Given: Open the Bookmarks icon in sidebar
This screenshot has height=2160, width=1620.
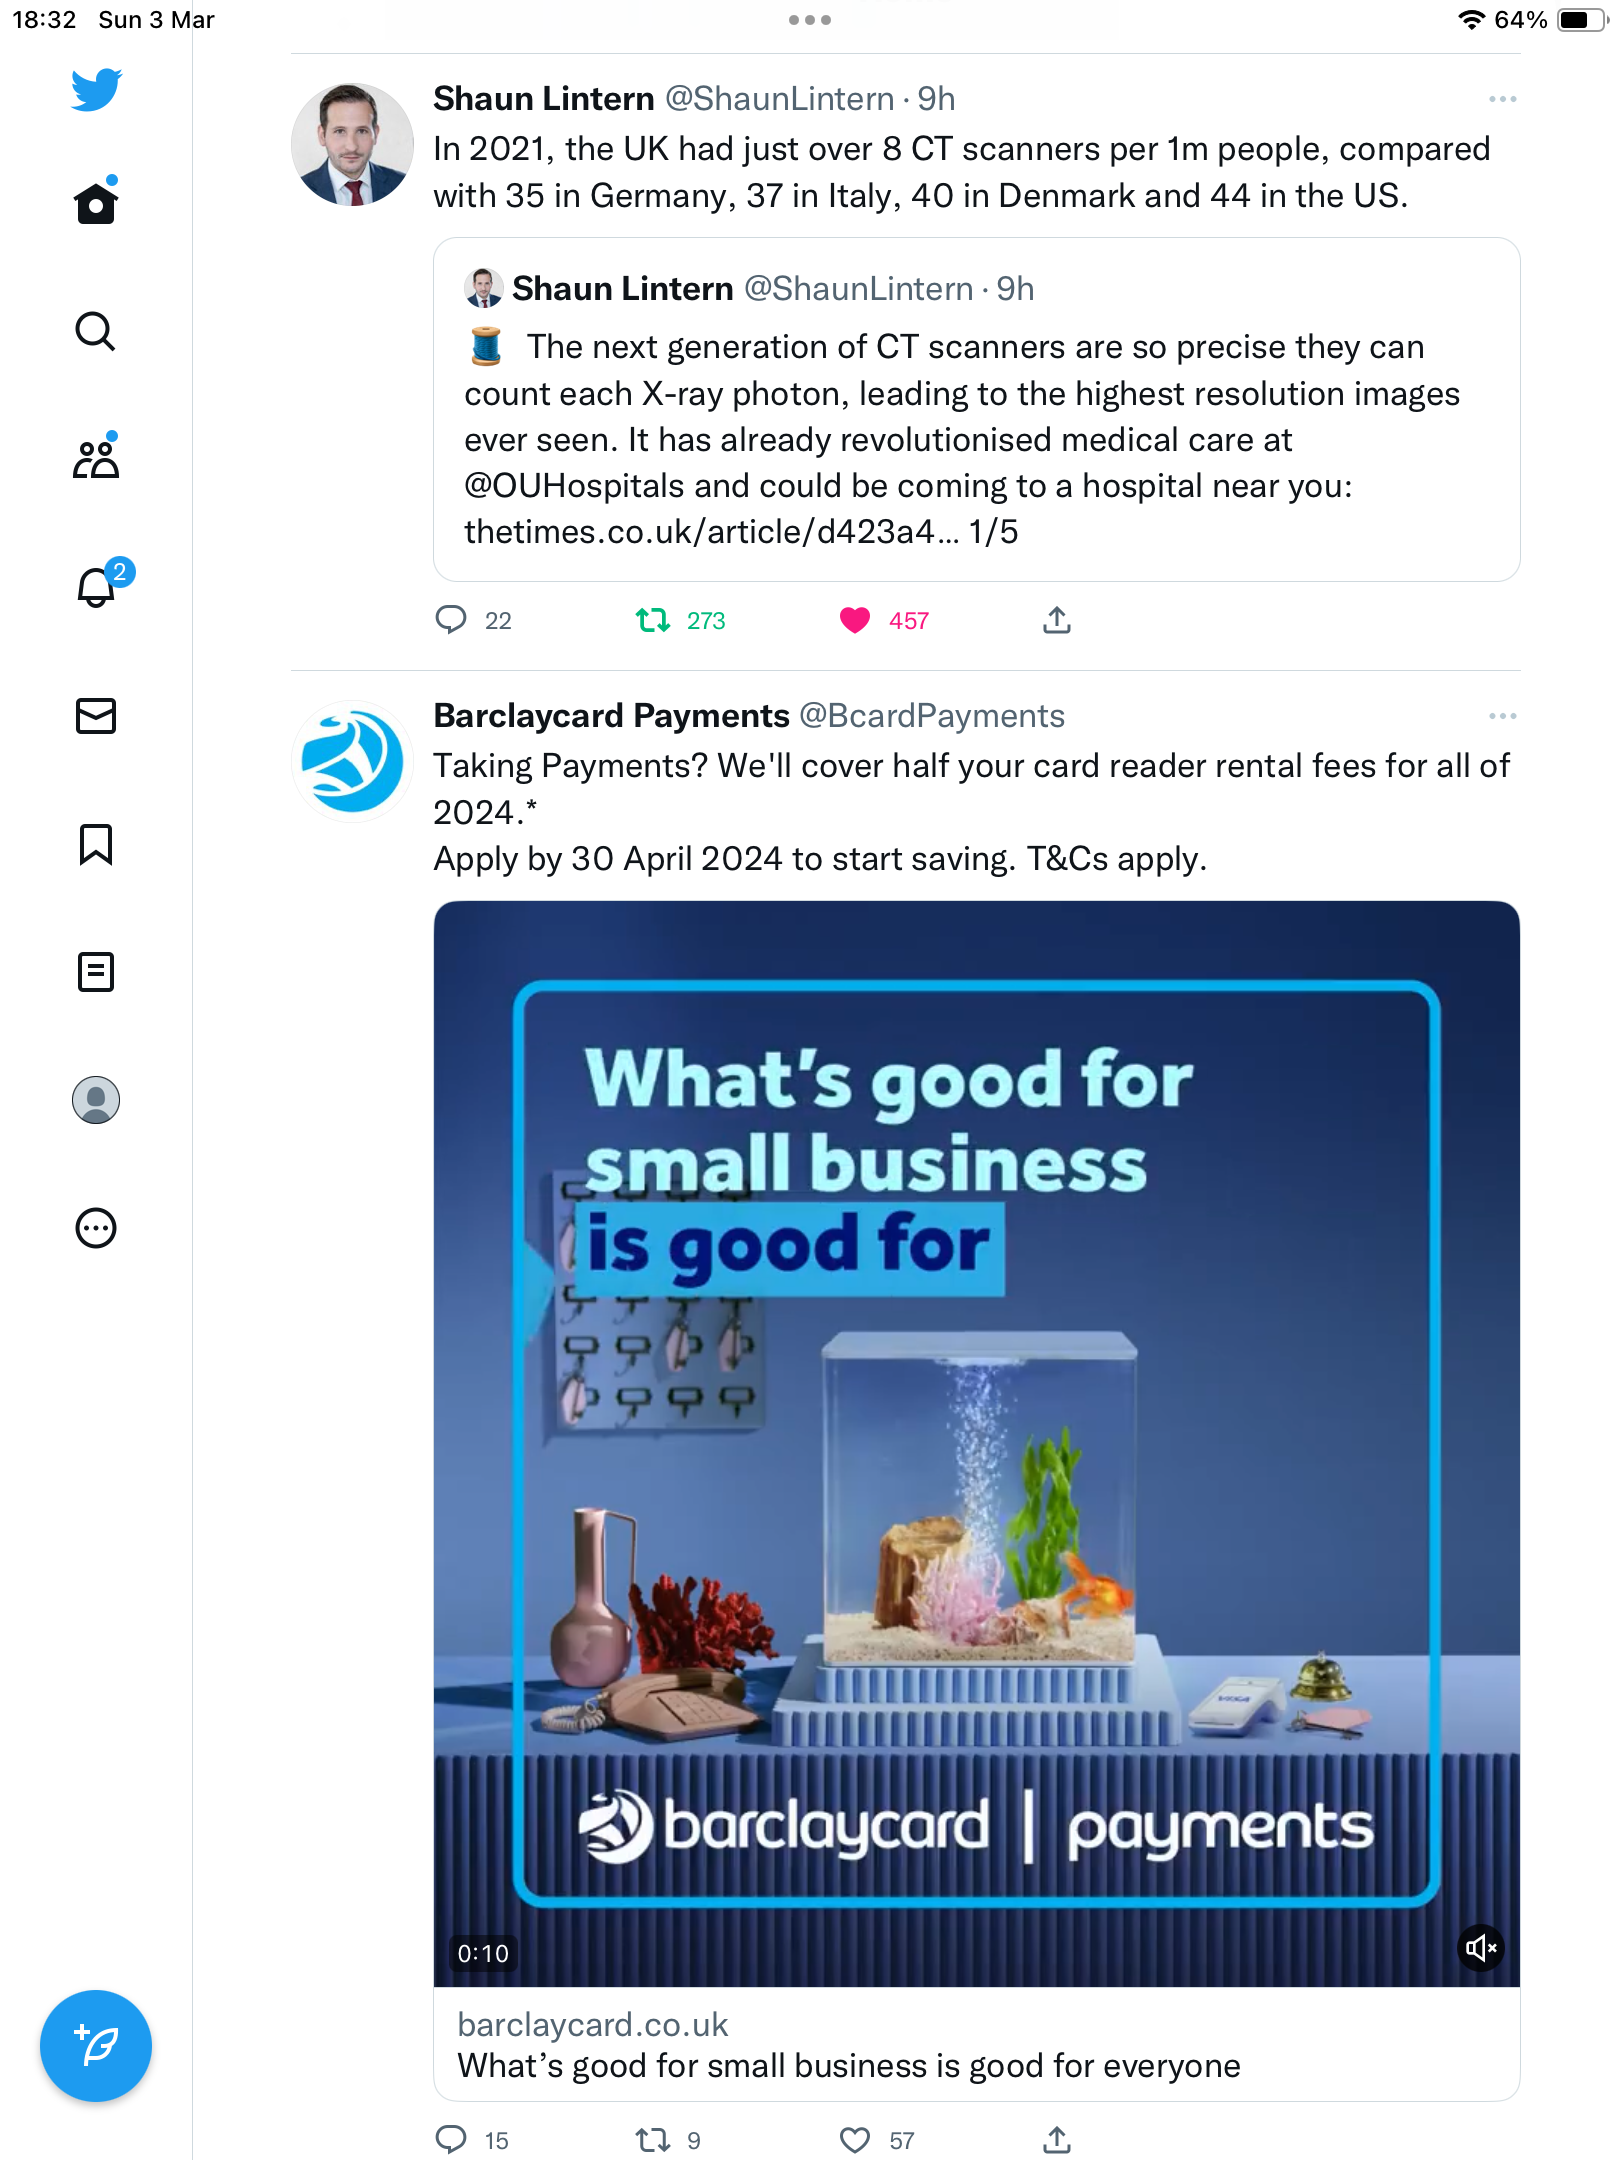Looking at the screenshot, I should [x=96, y=844].
